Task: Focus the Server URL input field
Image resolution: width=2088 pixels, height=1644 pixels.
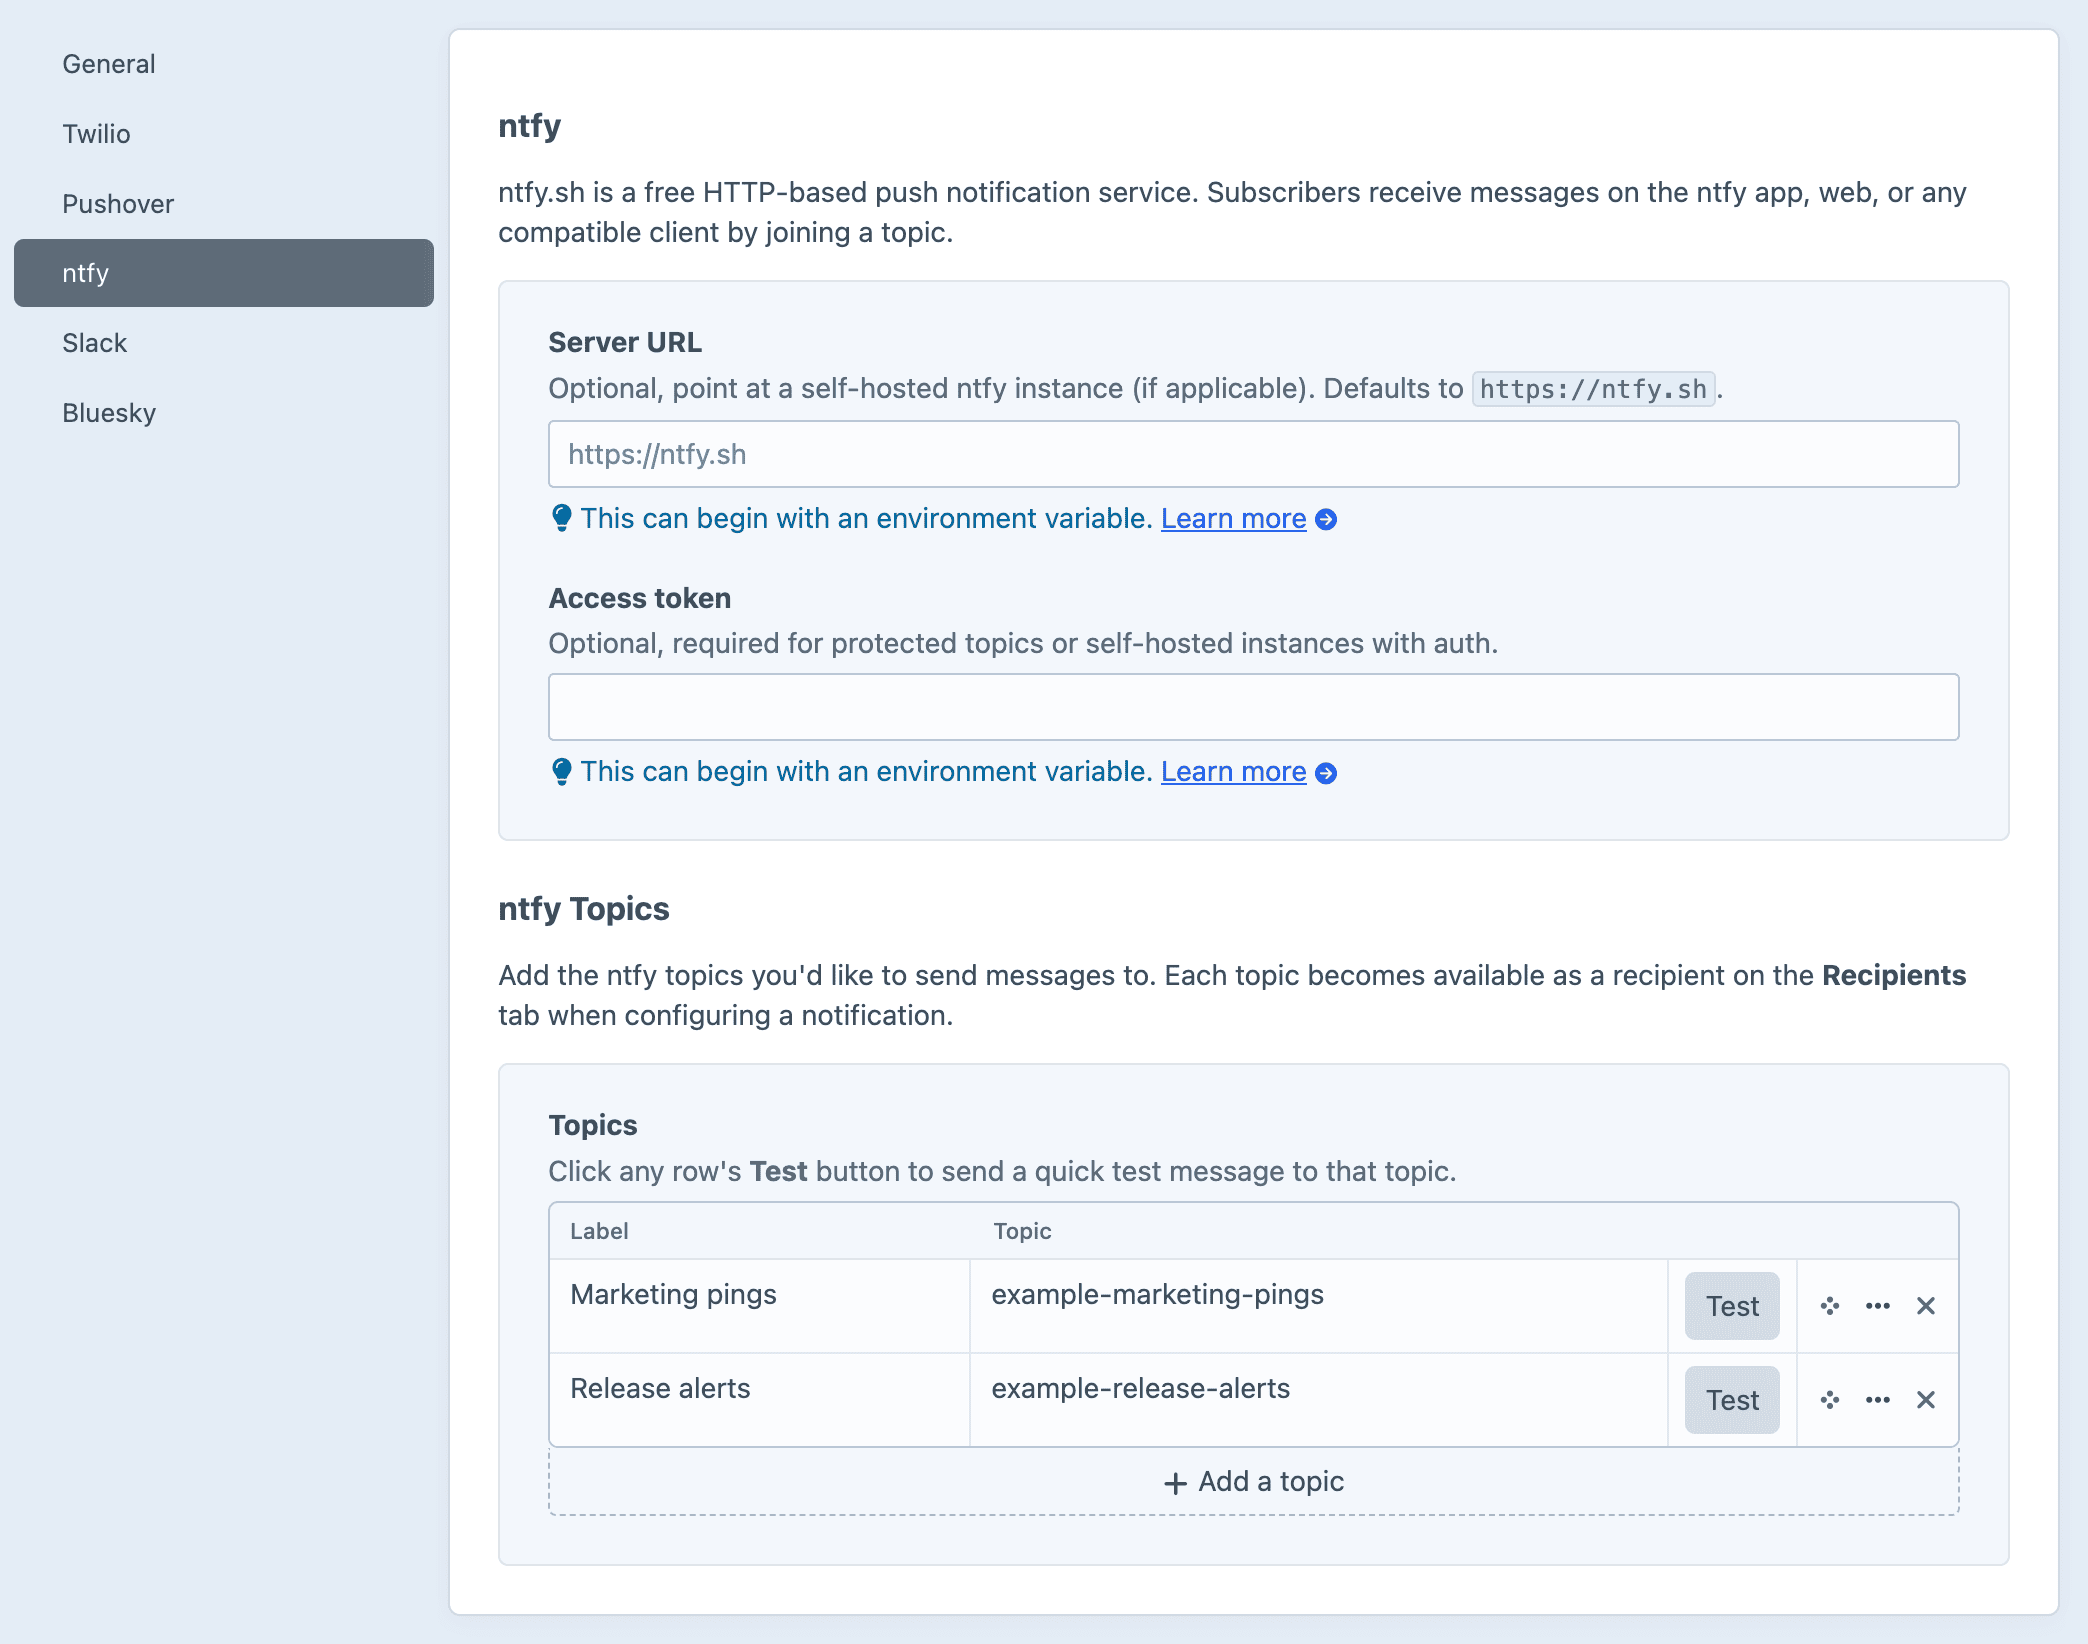Action: pos(1254,454)
